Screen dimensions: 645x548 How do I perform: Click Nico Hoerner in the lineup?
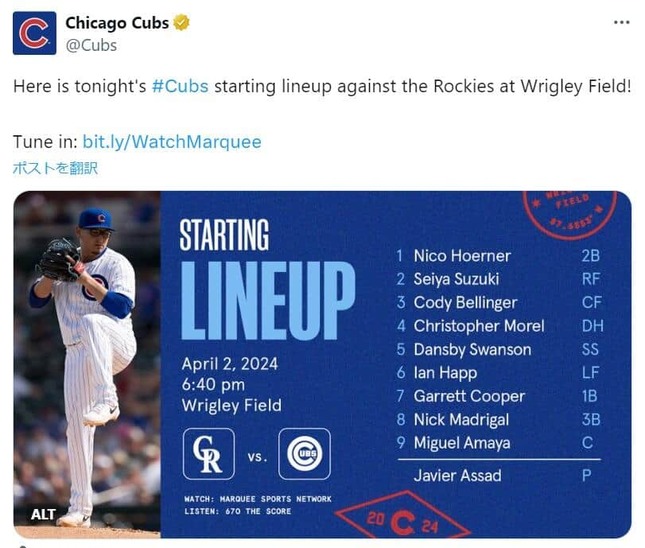[462, 256]
